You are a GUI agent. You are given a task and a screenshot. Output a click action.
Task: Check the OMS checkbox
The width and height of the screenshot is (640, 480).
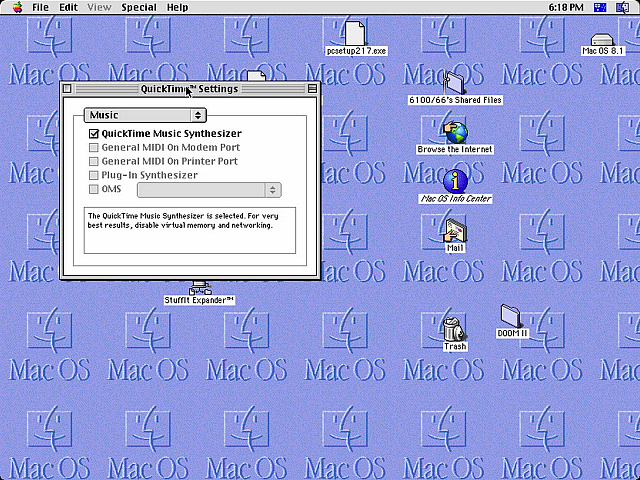94,189
